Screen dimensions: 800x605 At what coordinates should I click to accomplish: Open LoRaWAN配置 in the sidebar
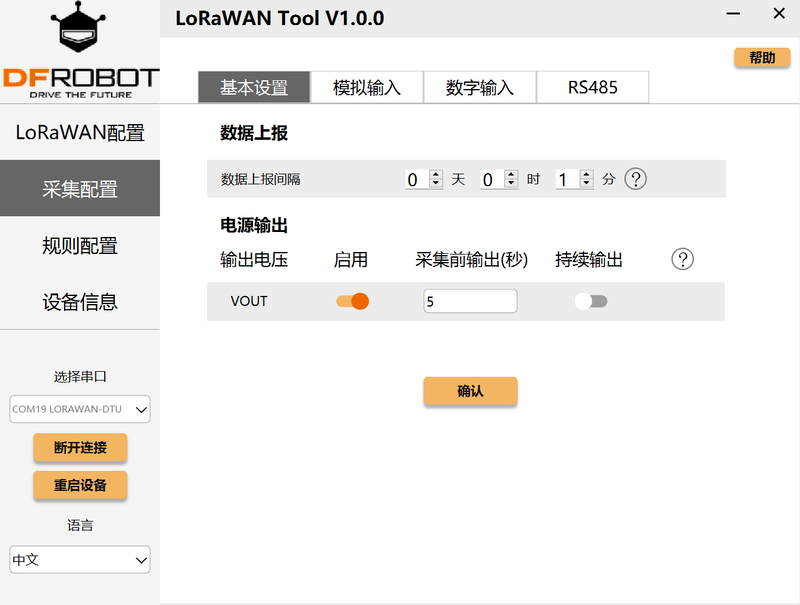tap(80, 133)
